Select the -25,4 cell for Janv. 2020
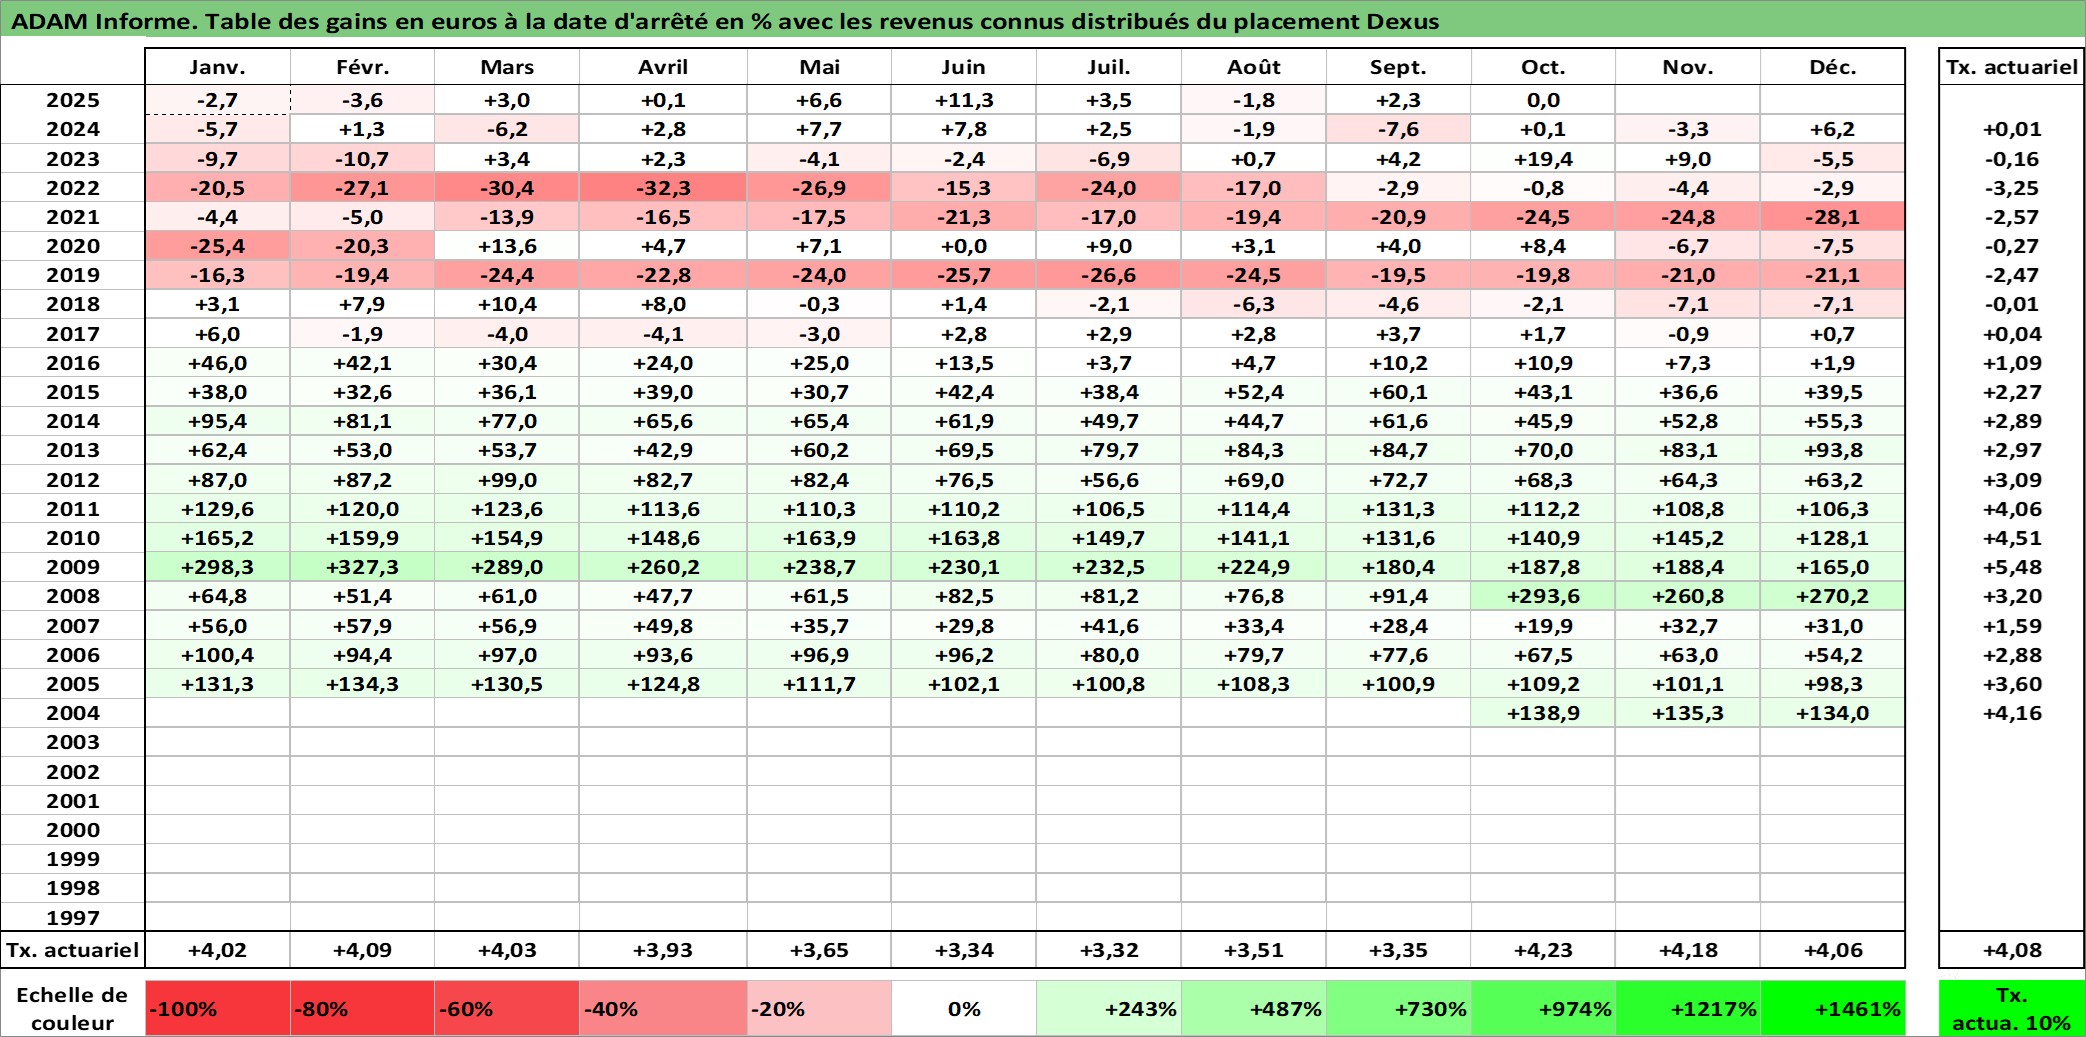 point(218,246)
